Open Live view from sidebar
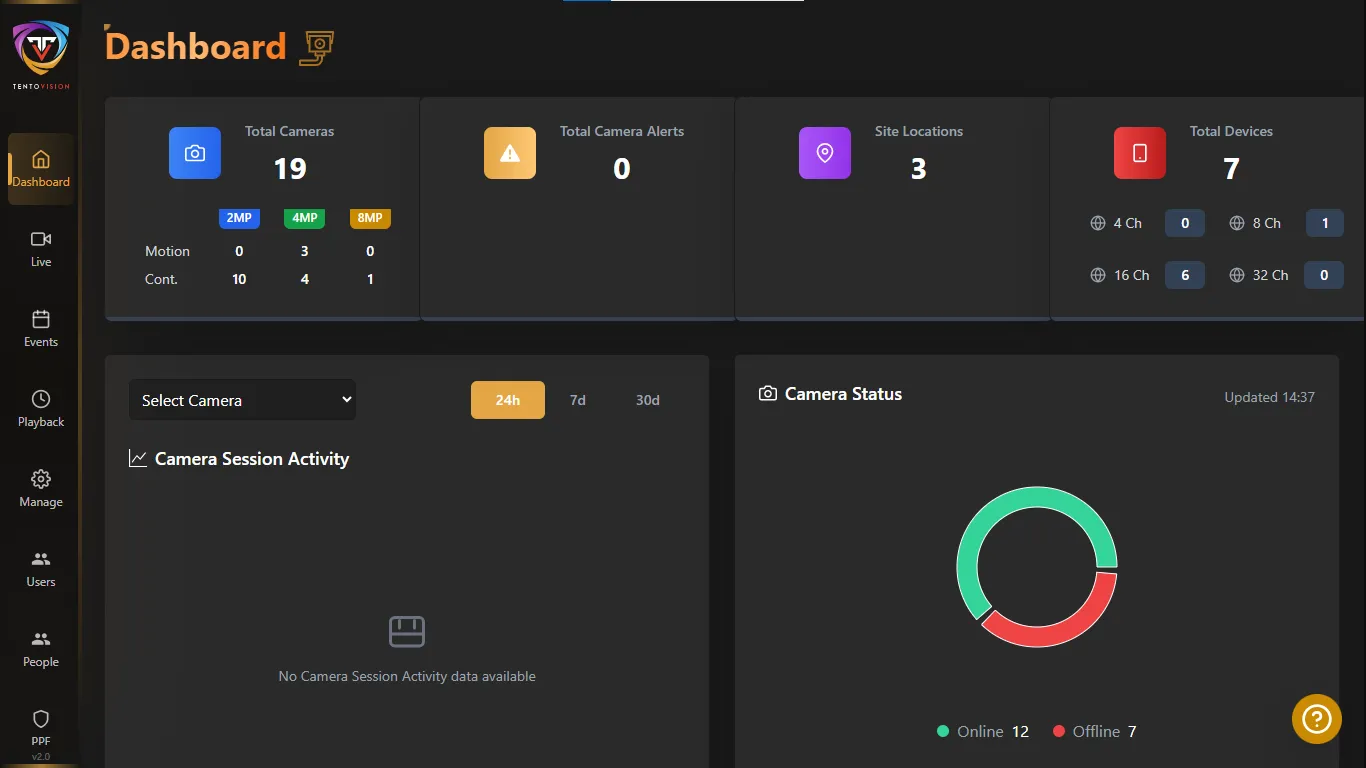The image size is (1366, 768). (41, 248)
